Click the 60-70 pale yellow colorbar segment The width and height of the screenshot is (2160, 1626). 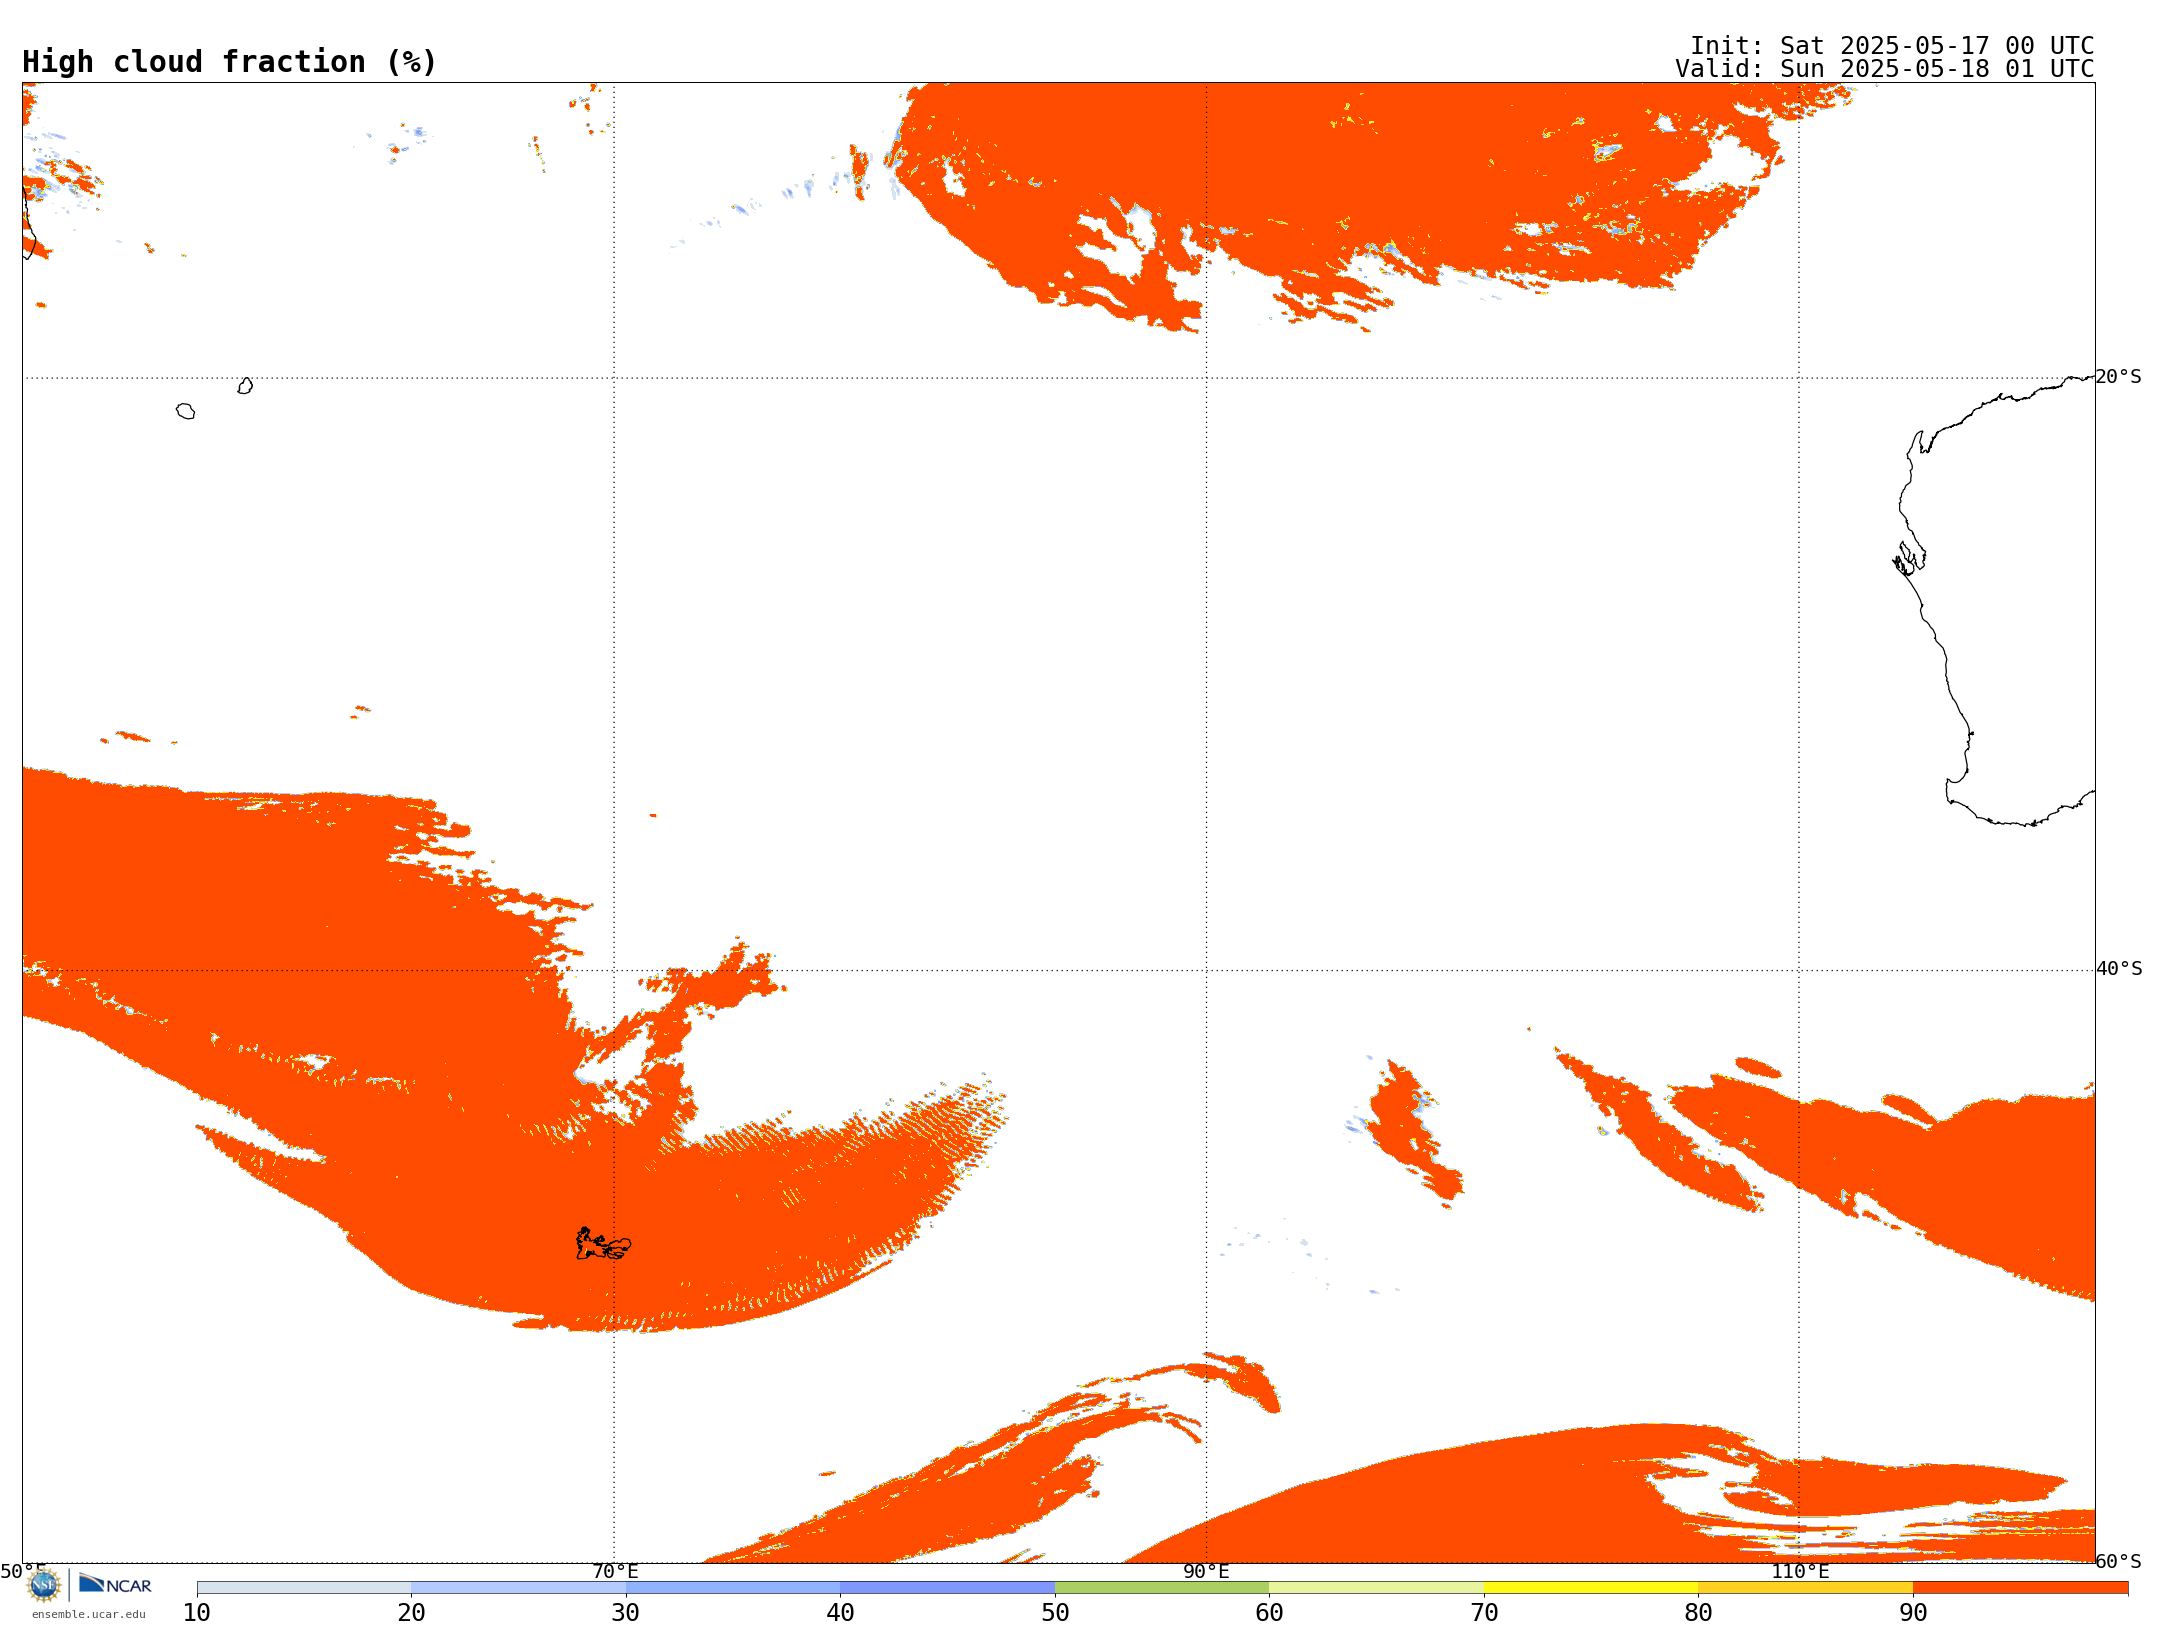pyautogui.click(x=1376, y=1588)
